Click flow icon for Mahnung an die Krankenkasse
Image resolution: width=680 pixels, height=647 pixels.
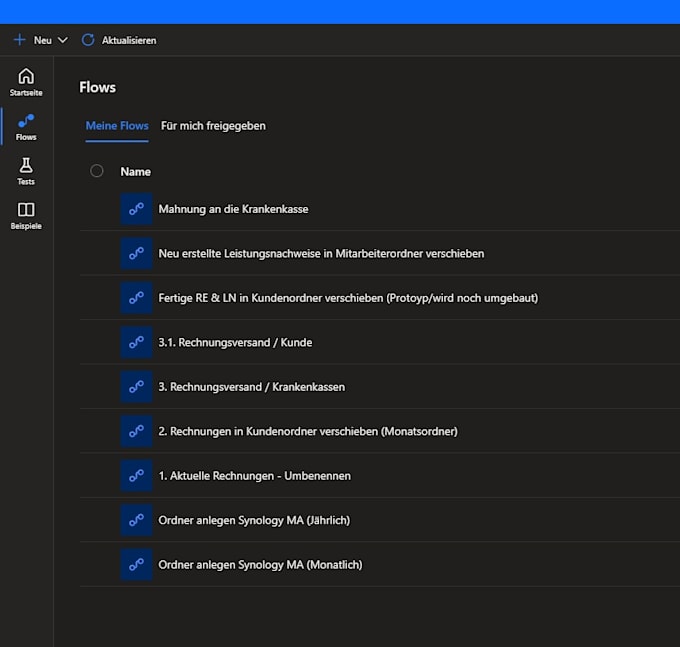coord(137,209)
